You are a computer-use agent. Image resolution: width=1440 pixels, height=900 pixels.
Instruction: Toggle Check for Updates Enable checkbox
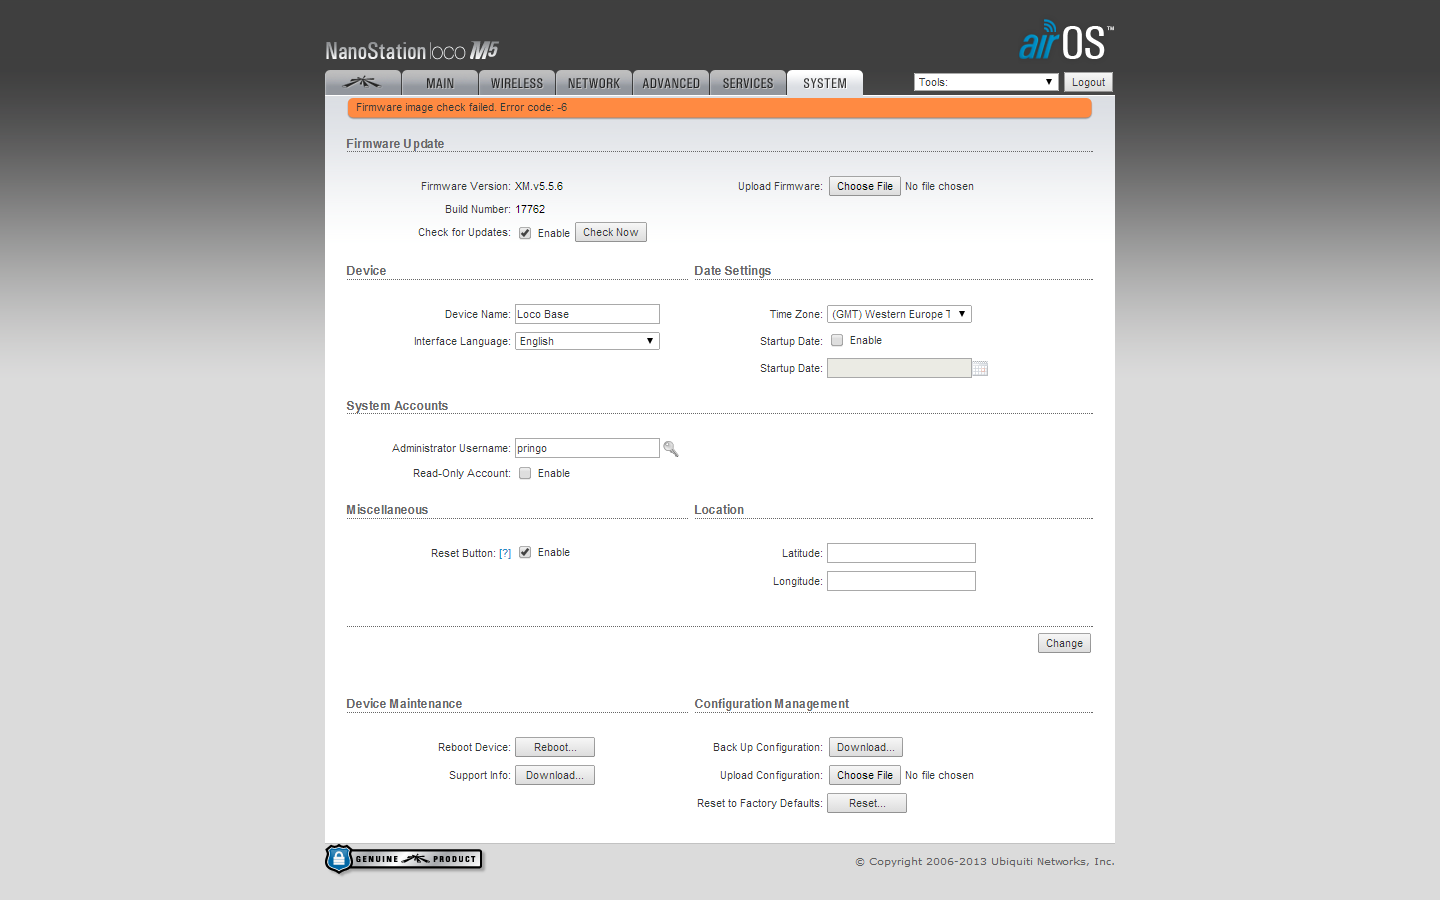click(525, 233)
